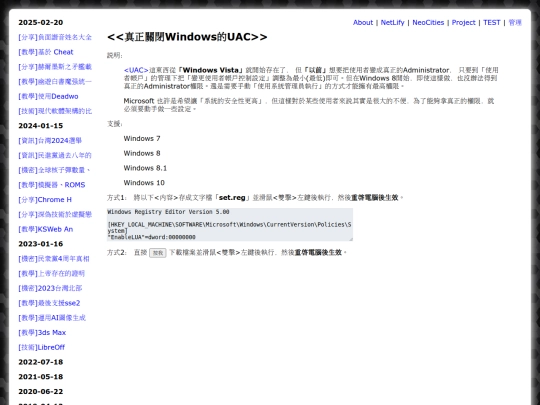This screenshot has width=540, height=405.
Task: Click the Windows Registry Editor Version 5.00 line
Action: pos(168,212)
